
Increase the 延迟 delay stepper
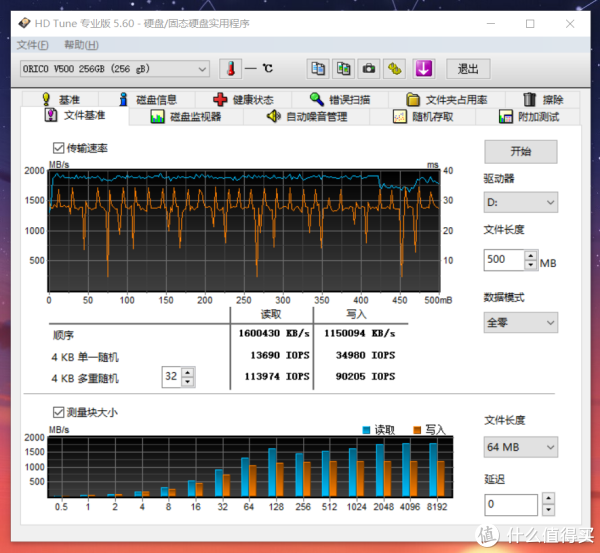click(548, 499)
